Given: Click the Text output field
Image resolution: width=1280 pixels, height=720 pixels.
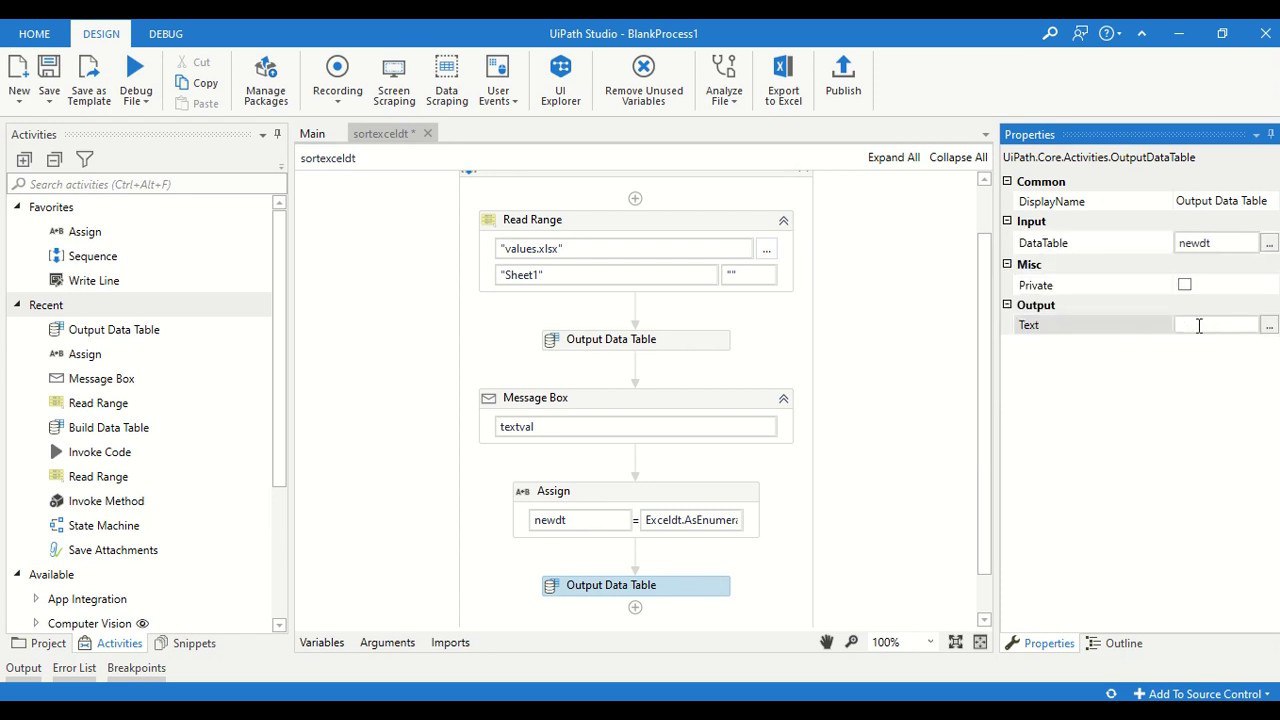Looking at the screenshot, I should (1216, 325).
